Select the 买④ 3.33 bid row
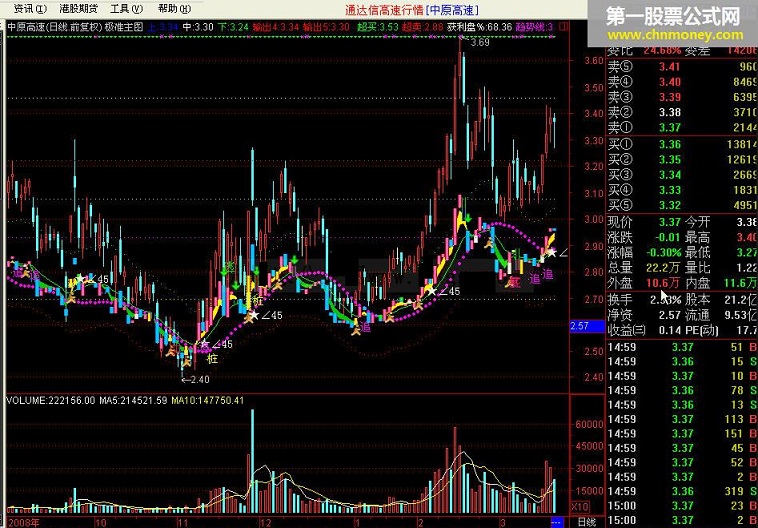This screenshot has height=528, width=758. click(x=682, y=190)
